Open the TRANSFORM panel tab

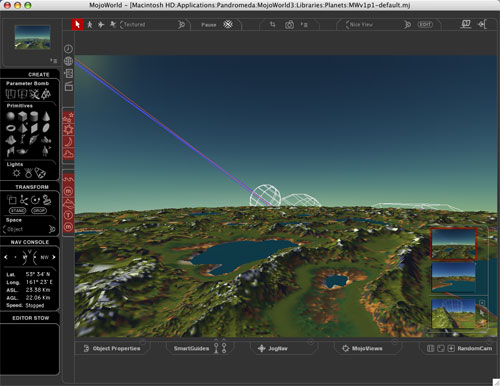click(32, 187)
